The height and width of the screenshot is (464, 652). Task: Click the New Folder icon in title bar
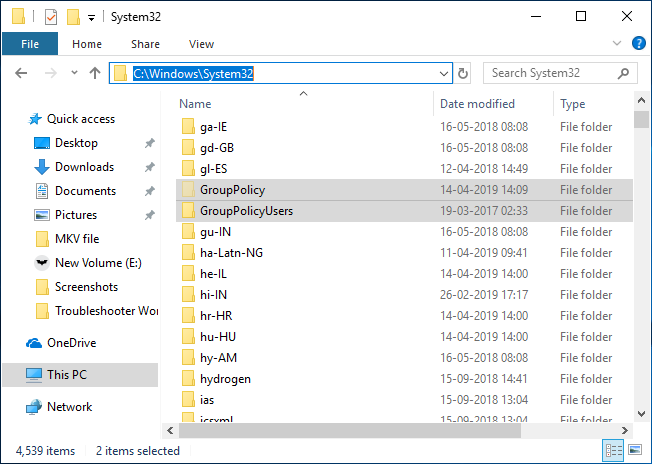point(73,17)
